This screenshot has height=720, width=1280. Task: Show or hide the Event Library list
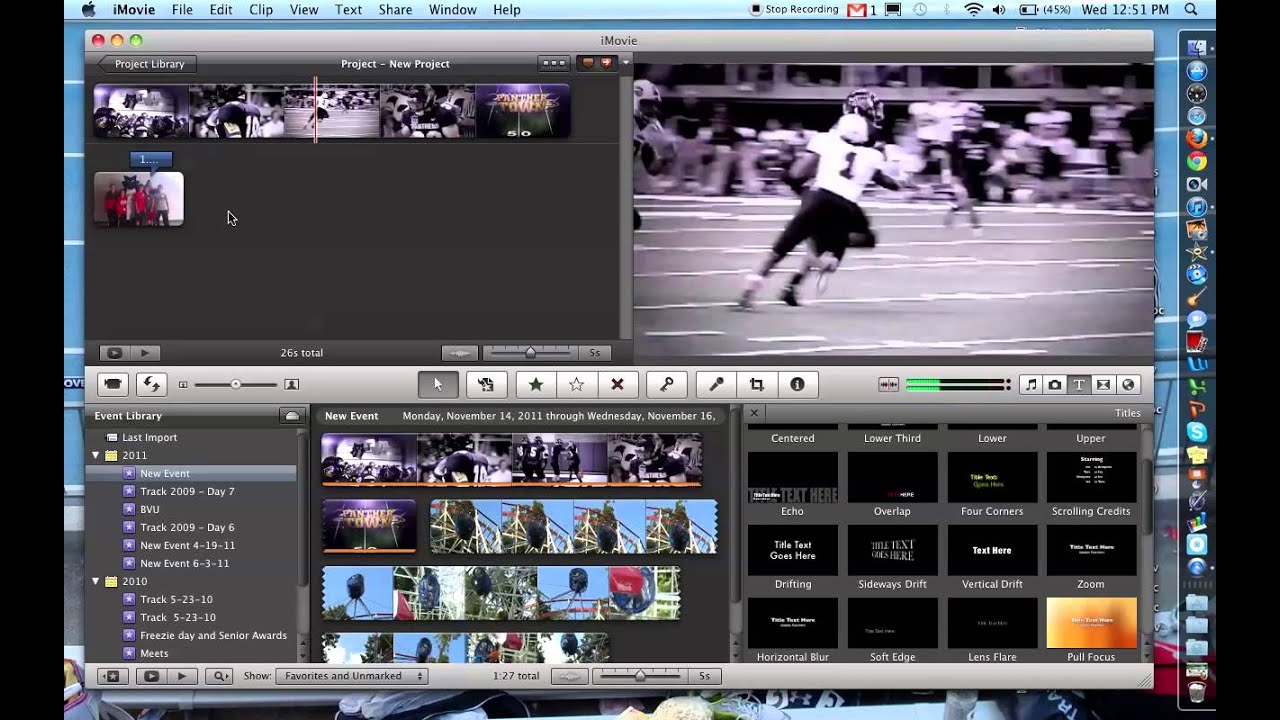112,676
